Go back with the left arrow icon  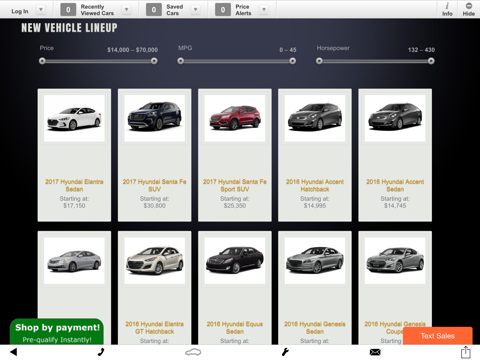click(13, 352)
